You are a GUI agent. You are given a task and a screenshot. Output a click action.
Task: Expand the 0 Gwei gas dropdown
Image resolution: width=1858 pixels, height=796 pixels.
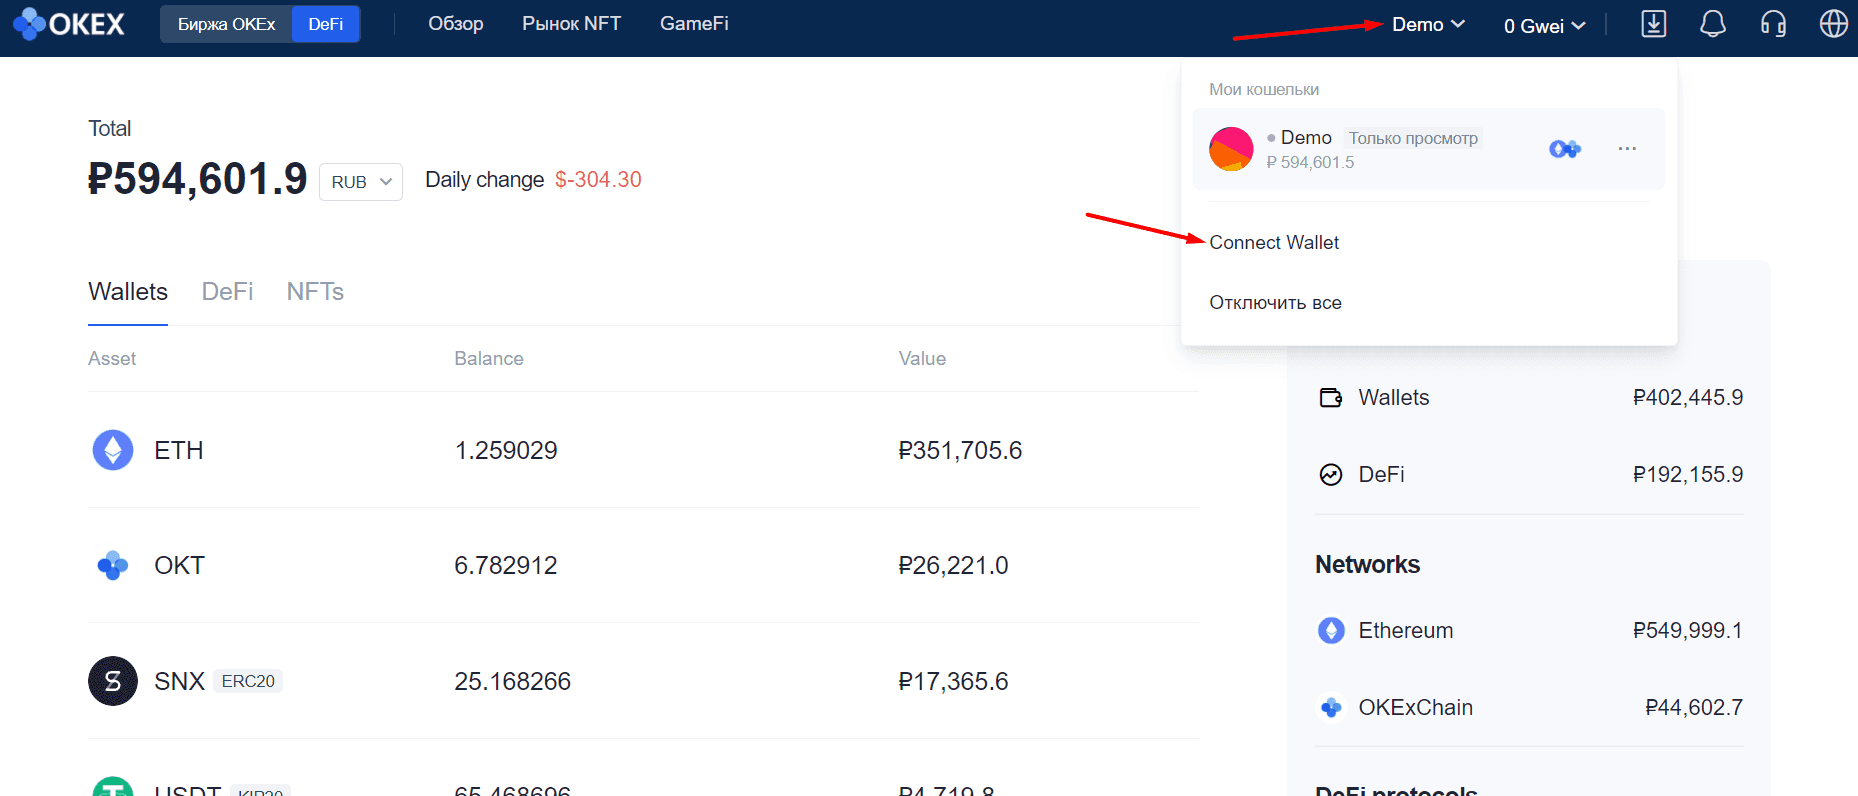click(1544, 26)
